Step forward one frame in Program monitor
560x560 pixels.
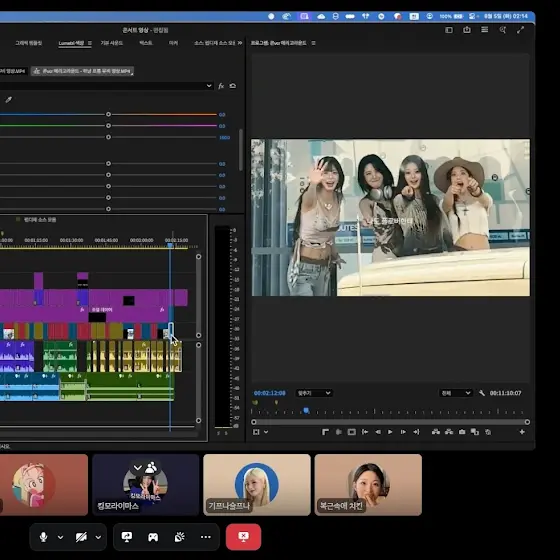point(403,432)
